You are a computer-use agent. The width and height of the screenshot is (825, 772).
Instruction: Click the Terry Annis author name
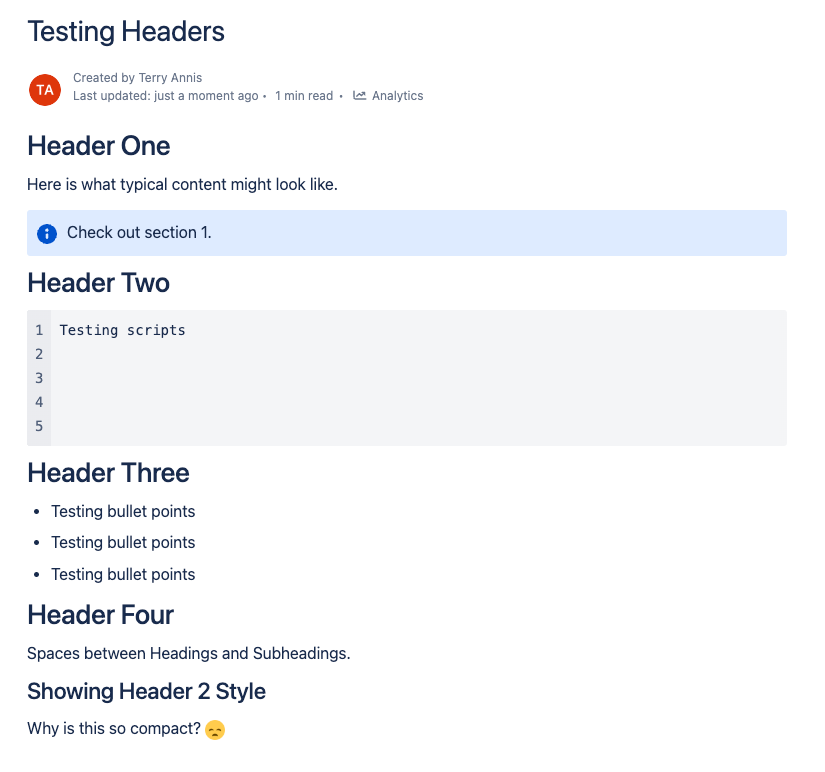click(170, 78)
